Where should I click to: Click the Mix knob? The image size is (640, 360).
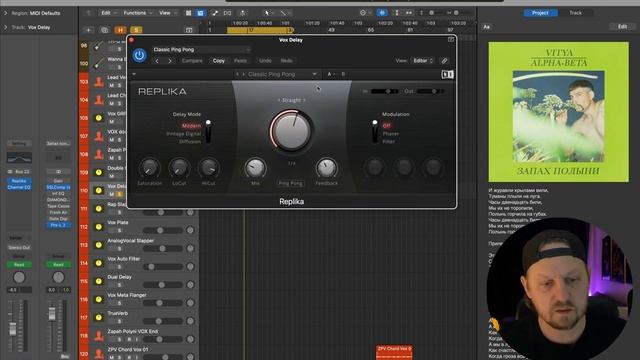[x=256, y=168]
